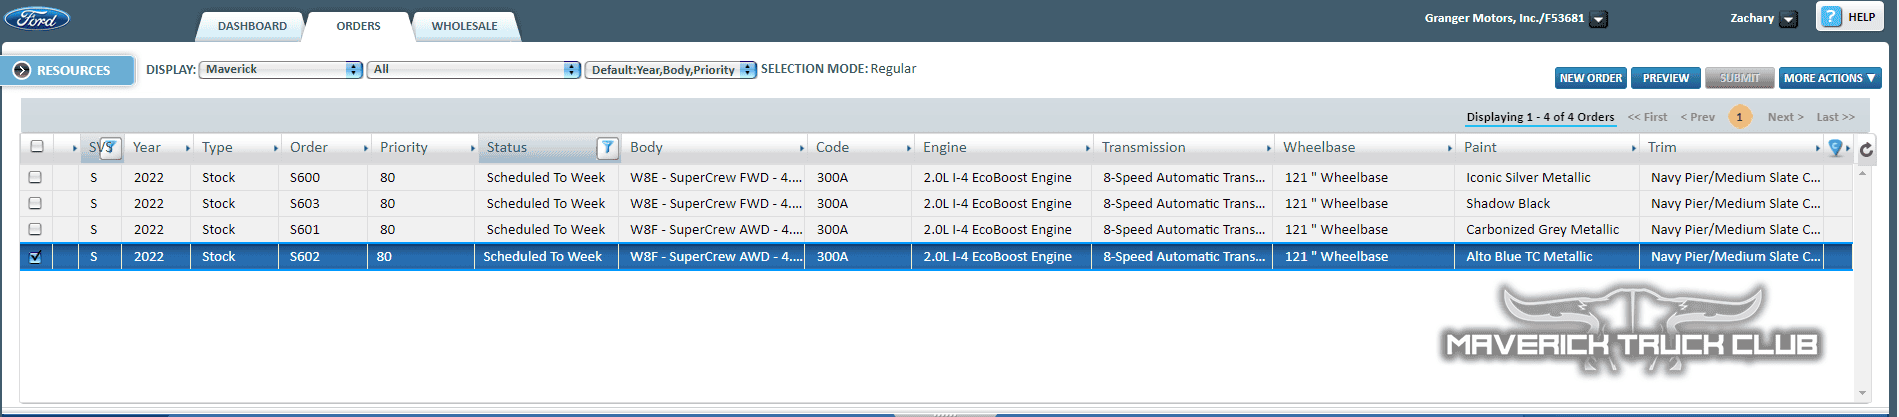Uncheck the box for order S602
The height and width of the screenshot is (417, 1899).
click(x=35, y=257)
